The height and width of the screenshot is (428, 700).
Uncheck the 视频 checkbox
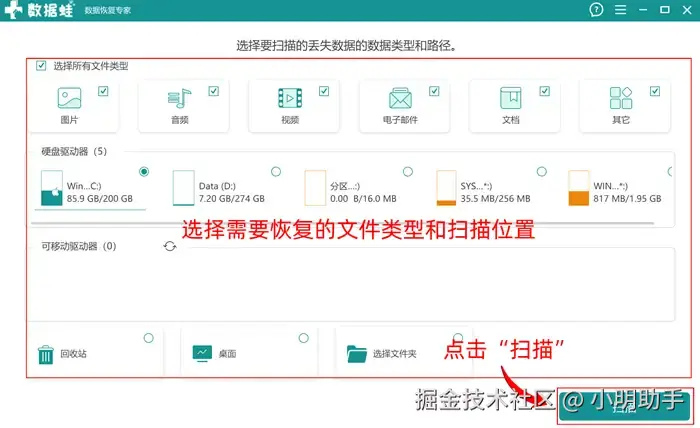pyautogui.click(x=324, y=91)
